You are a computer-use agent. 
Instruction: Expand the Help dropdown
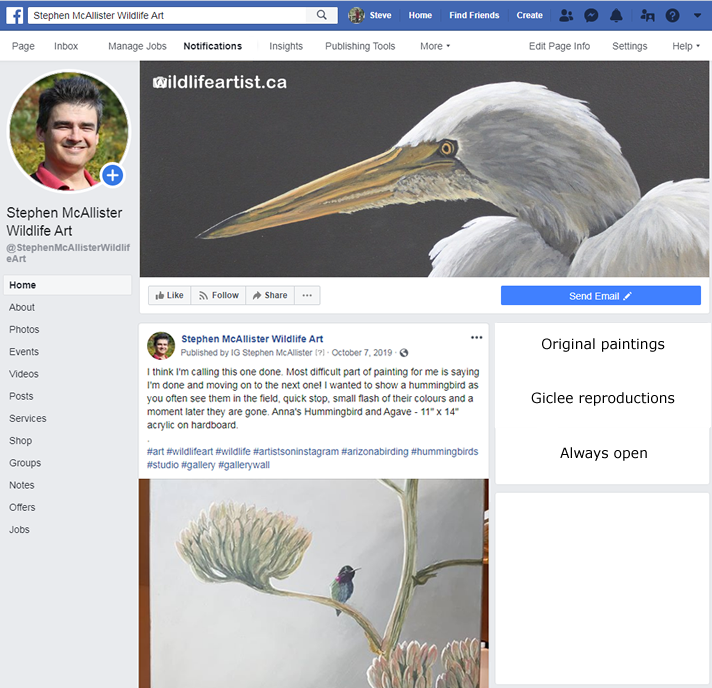click(685, 46)
